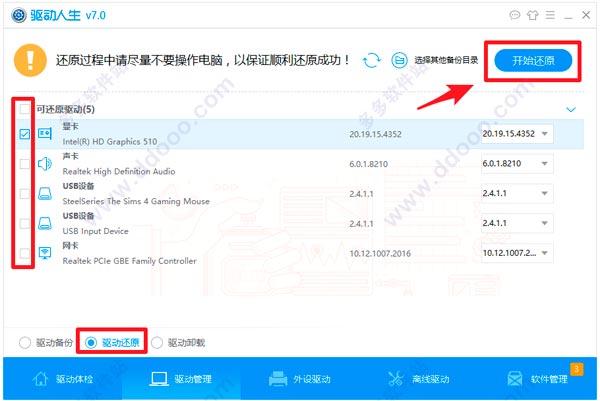Click the 选择其他备份目录 link
Image resolution: width=600 pixels, height=401 pixels.
pyautogui.click(x=446, y=60)
